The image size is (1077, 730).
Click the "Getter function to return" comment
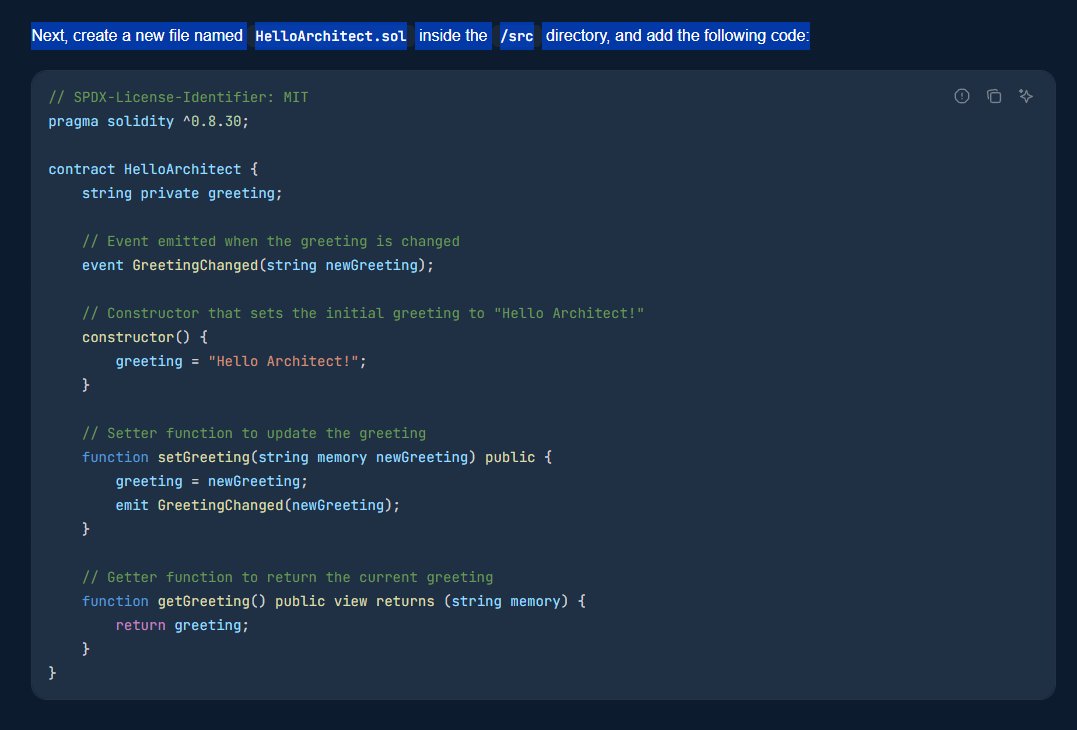288,578
